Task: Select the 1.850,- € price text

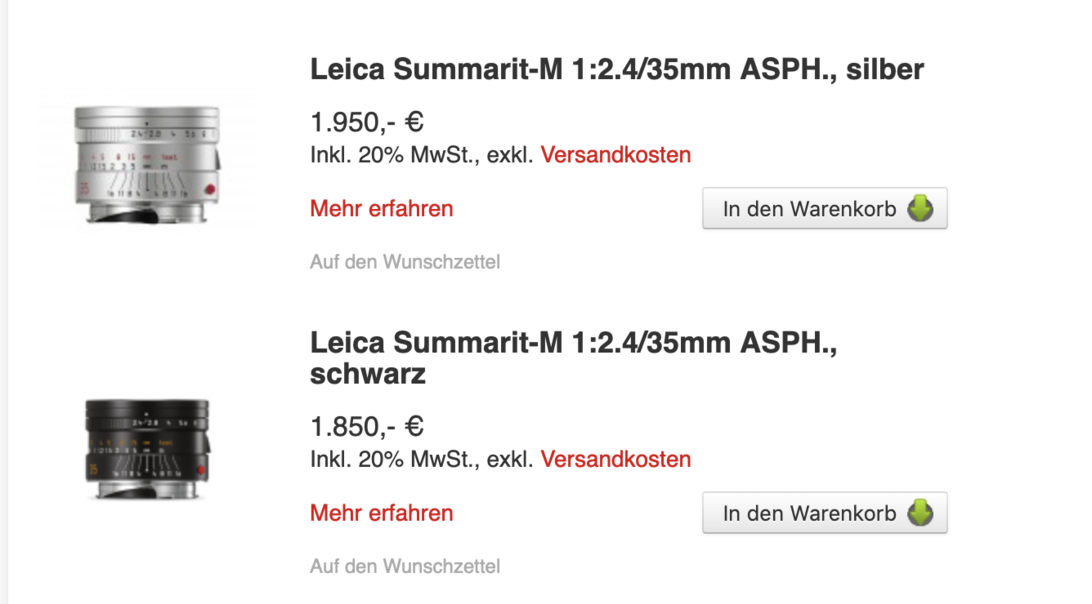Action: [x=367, y=427]
